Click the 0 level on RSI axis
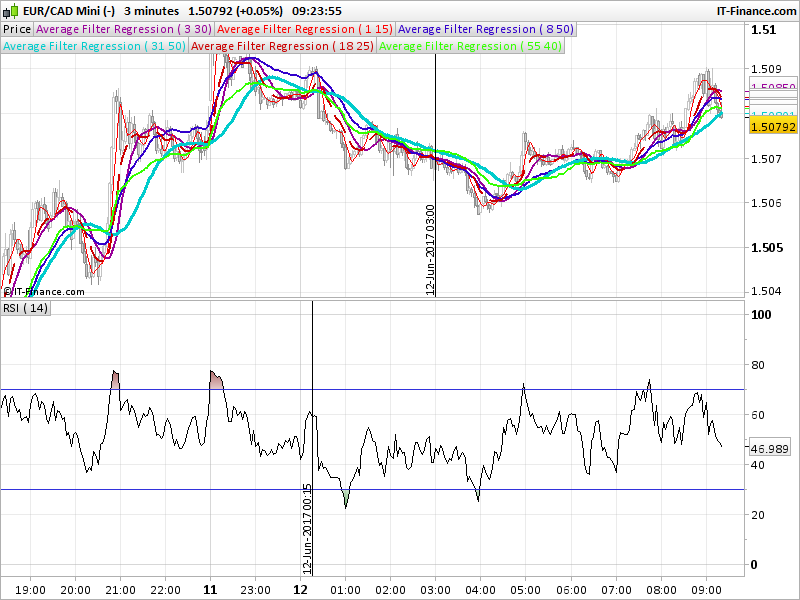Image resolution: width=800 pixels, height=600 pixels. 754,565
